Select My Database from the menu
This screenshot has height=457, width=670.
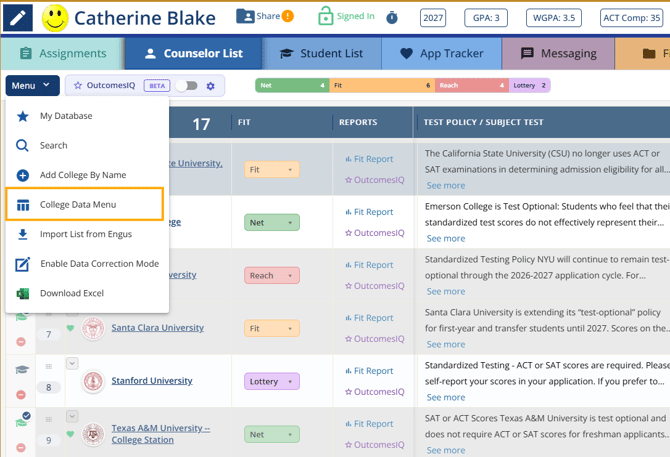coord(85,116)
